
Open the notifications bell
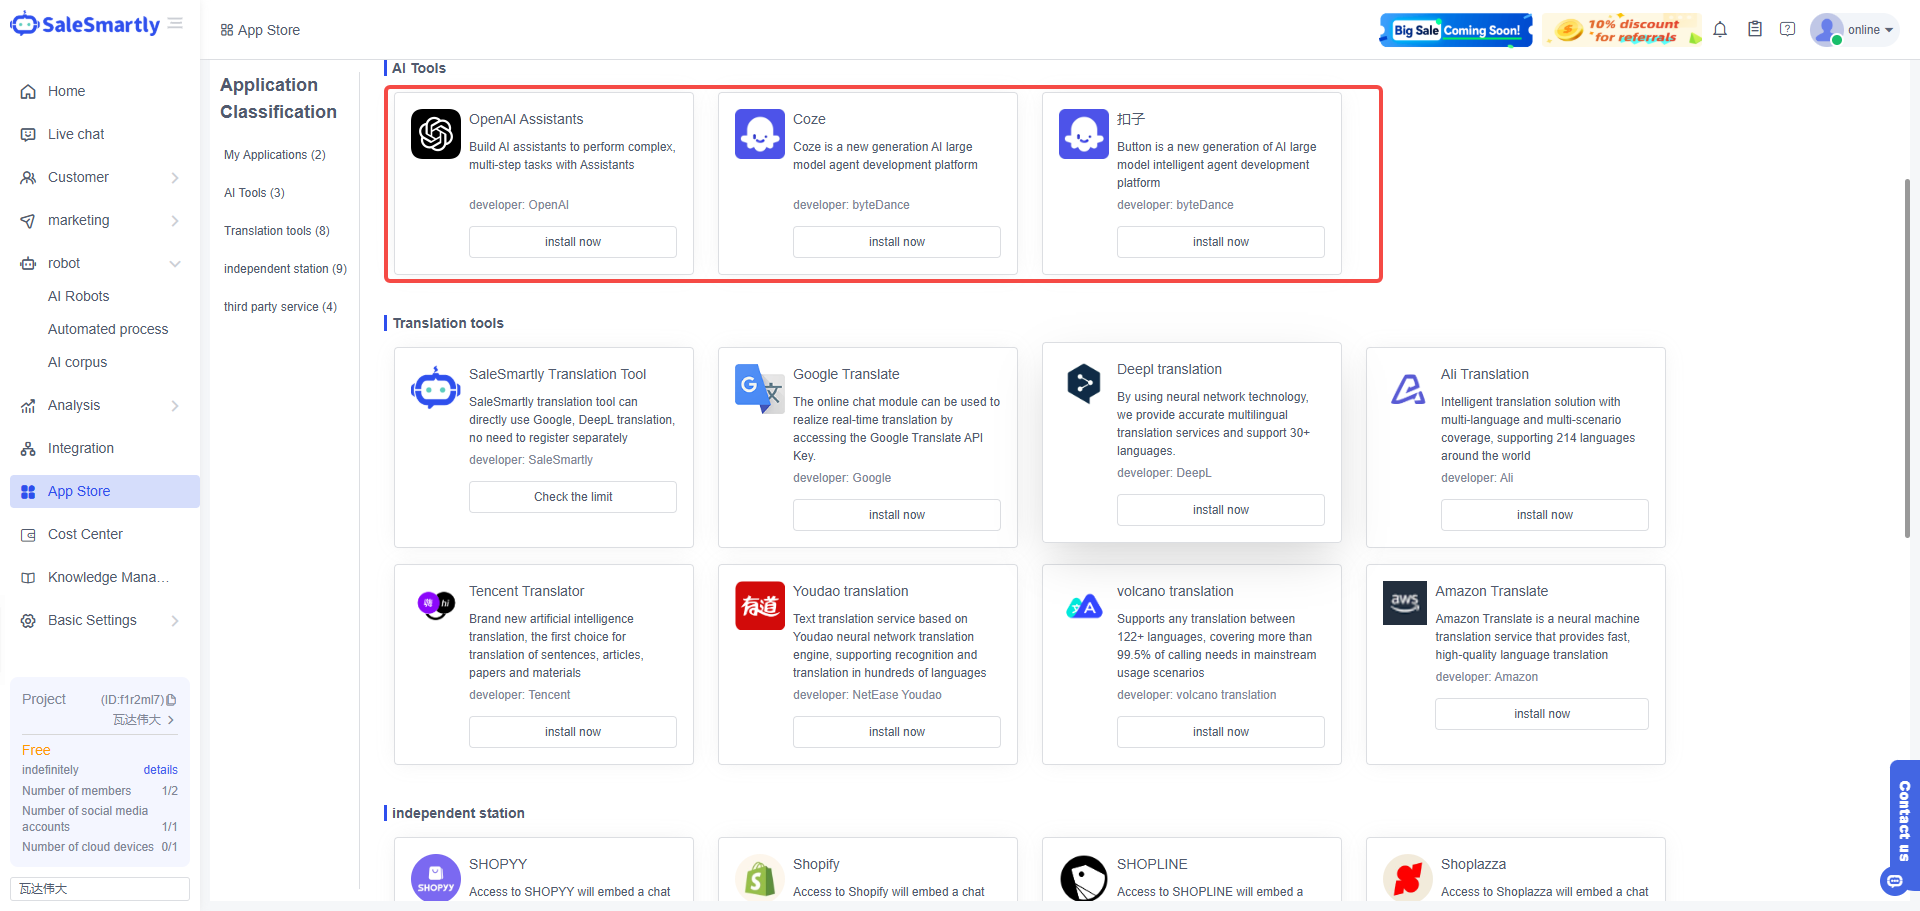pyautogui.click(x=1720, y=30)
